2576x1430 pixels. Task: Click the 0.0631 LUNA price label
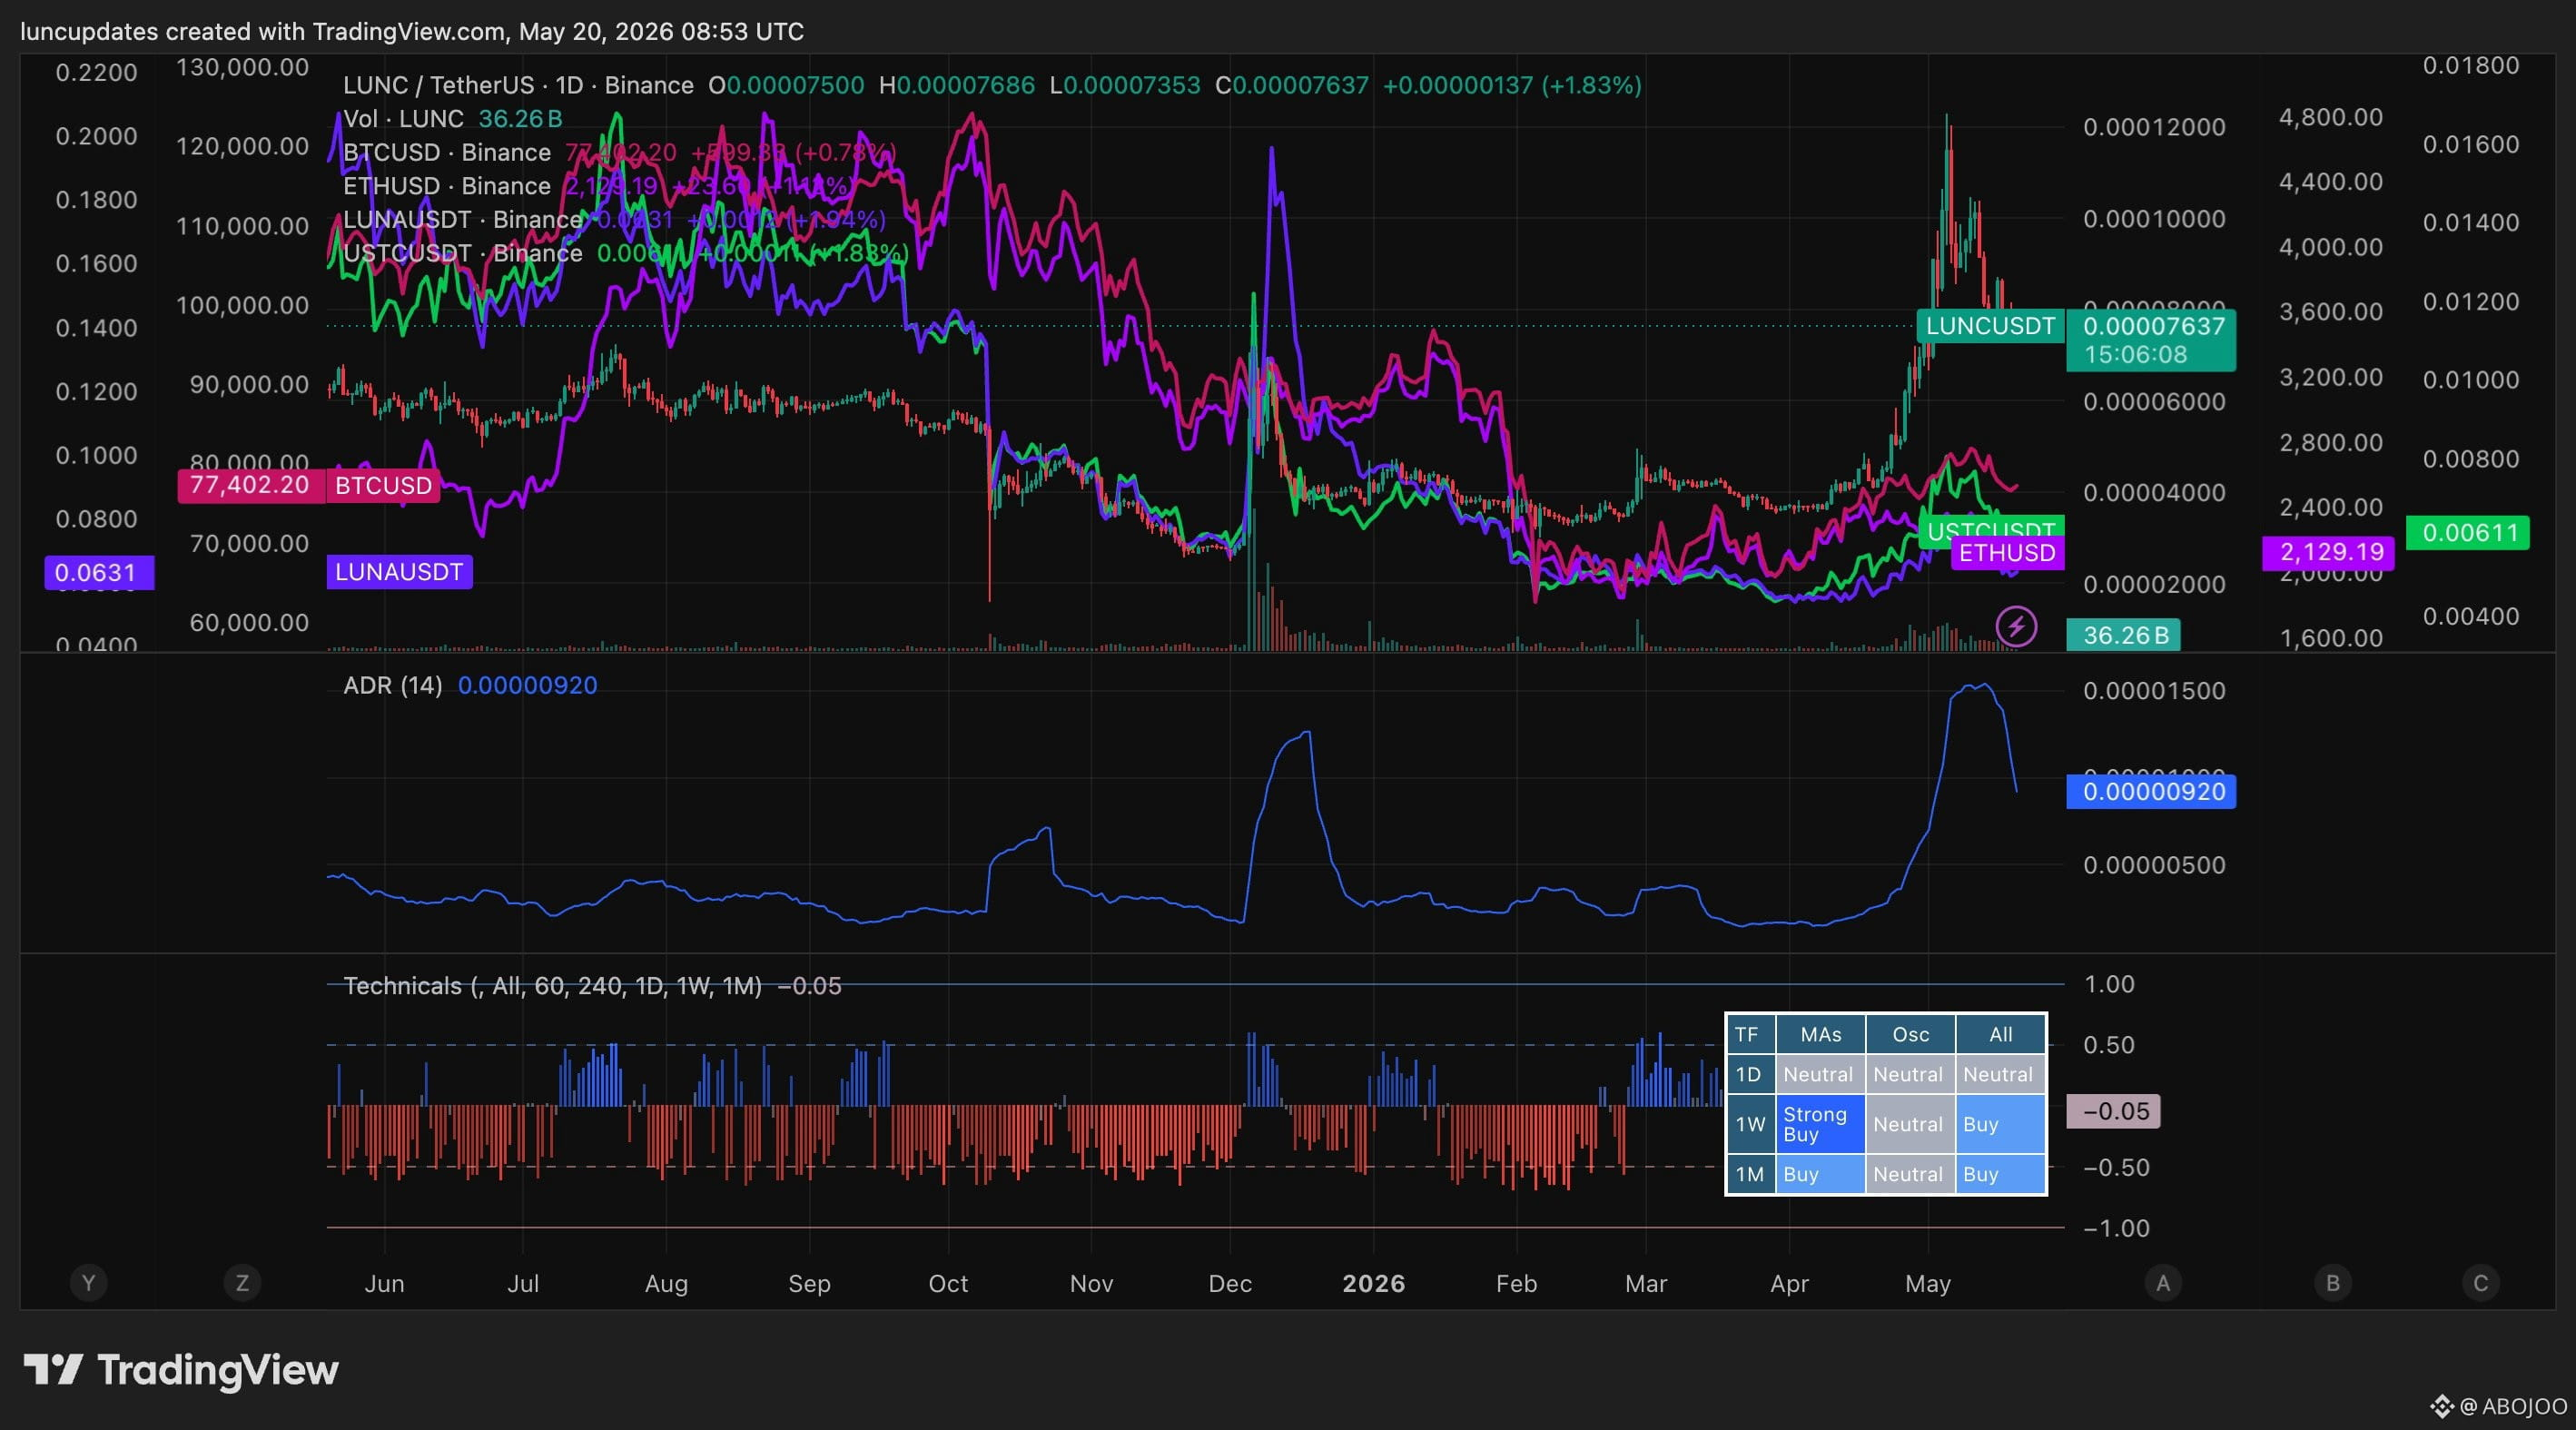point(99,572)
